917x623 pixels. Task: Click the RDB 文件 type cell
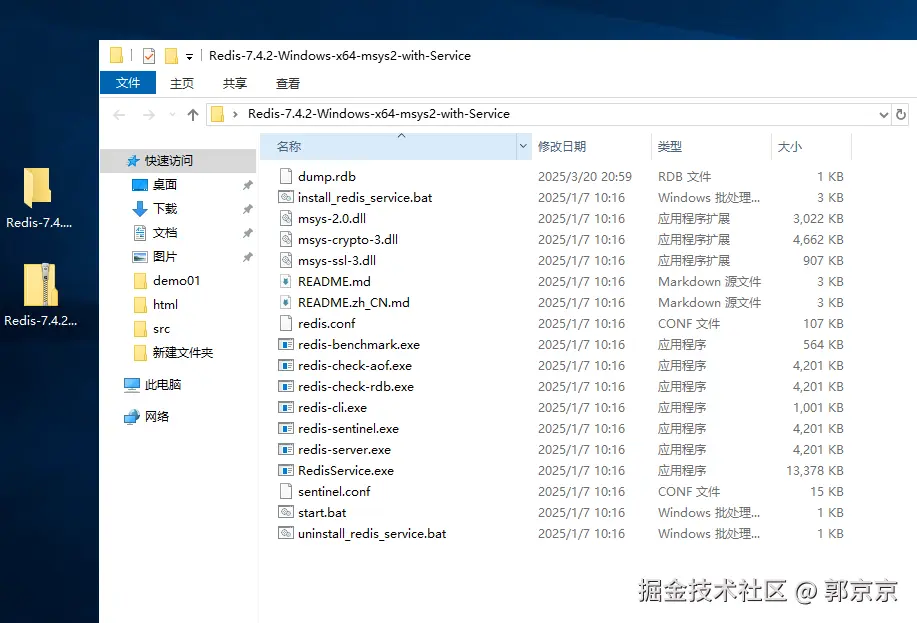pyautogui.click(x=684, y=177)
